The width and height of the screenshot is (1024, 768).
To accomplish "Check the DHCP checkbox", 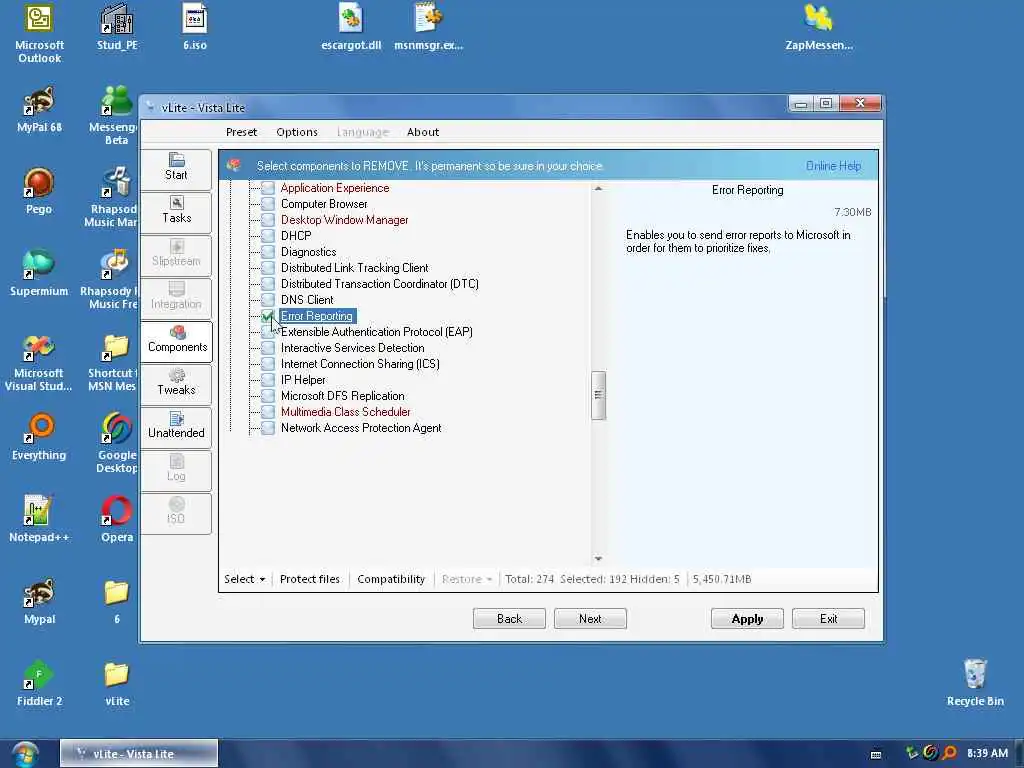I will [268, 236].
